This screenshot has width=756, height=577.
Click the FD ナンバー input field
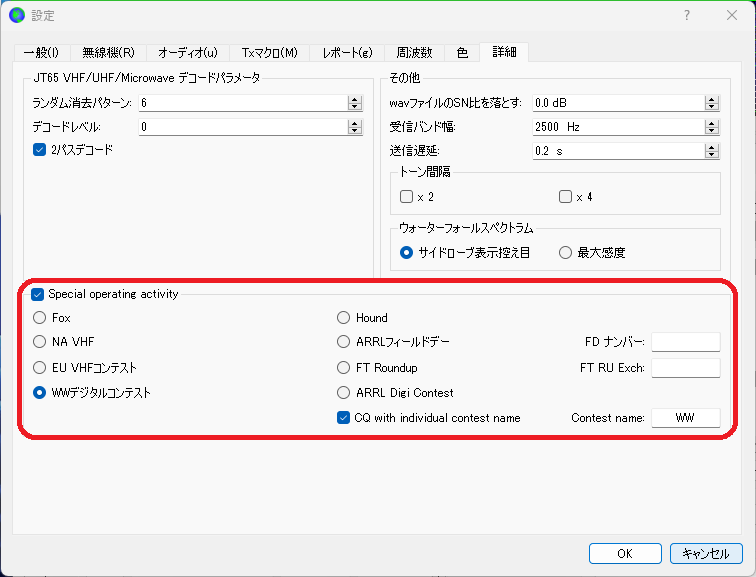[686, 342]
